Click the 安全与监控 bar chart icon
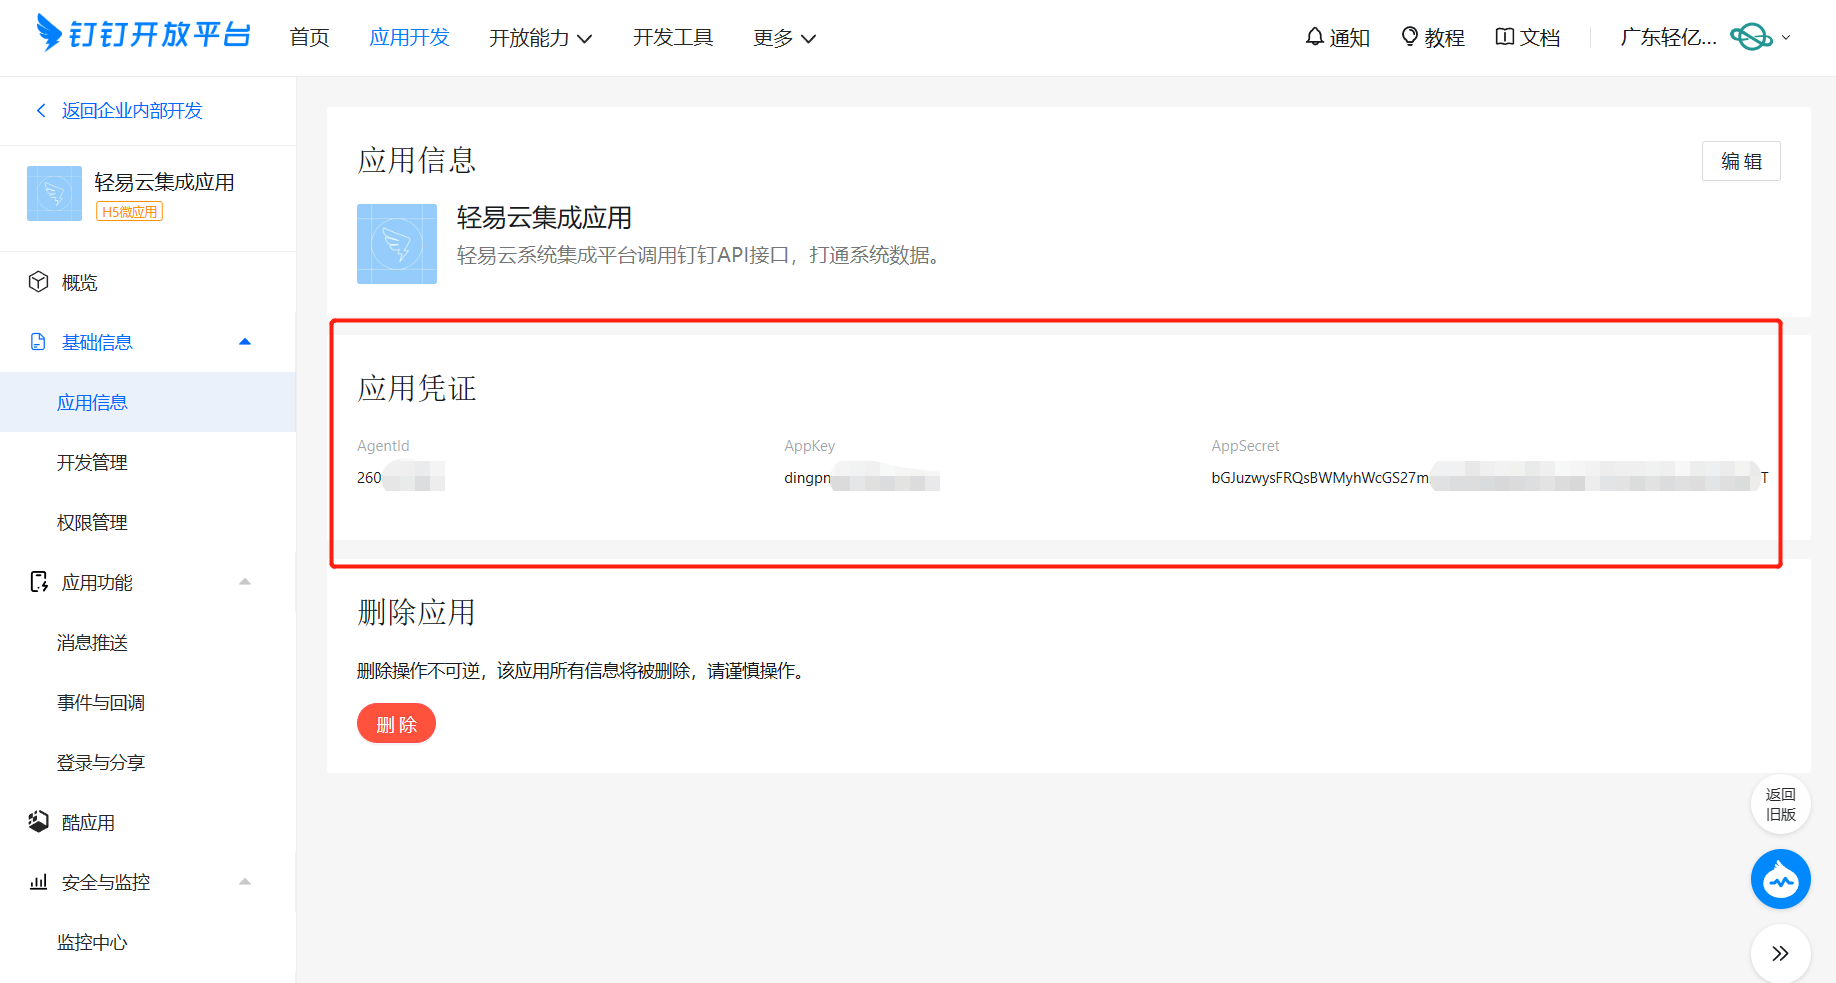 [38, 882]
